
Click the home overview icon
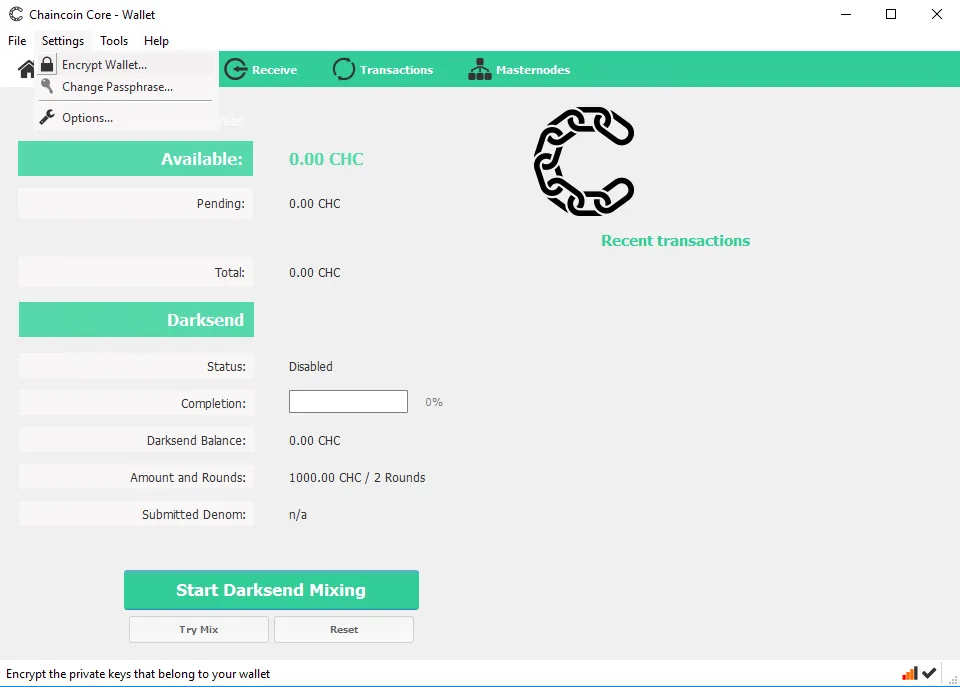pyautogui.click(x=26, y=69)
